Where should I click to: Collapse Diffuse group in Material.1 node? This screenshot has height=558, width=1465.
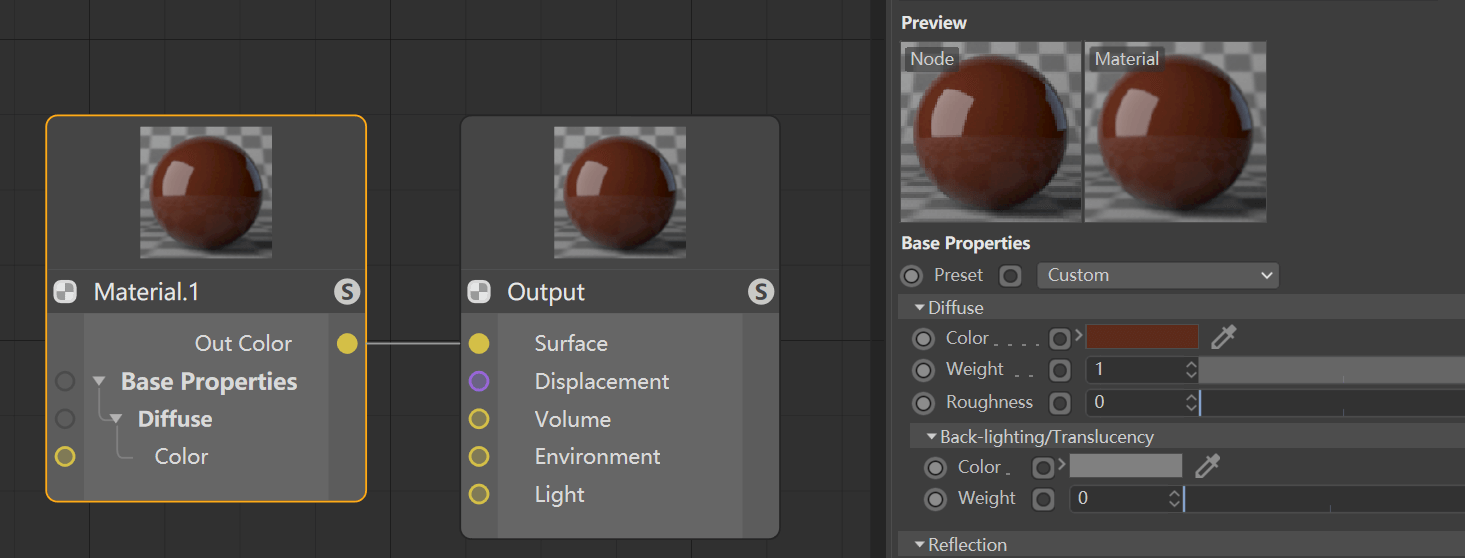click(x=116, y=419)
